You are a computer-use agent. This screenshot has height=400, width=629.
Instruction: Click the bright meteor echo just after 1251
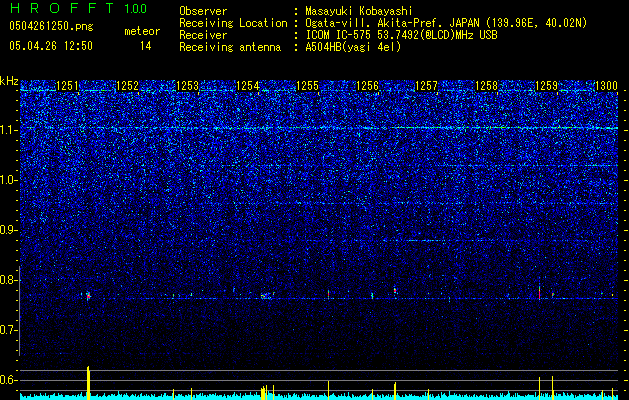point(88,296)
